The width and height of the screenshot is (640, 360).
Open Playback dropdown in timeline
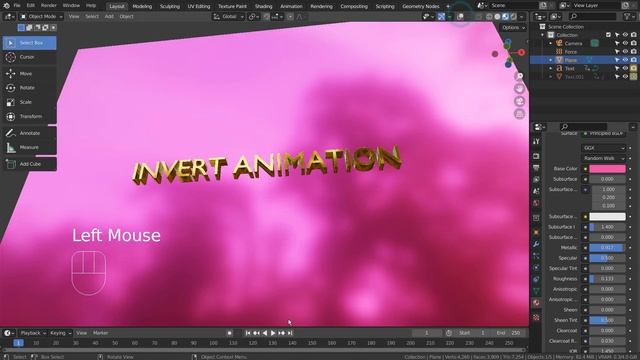click(x=33, y=333)
